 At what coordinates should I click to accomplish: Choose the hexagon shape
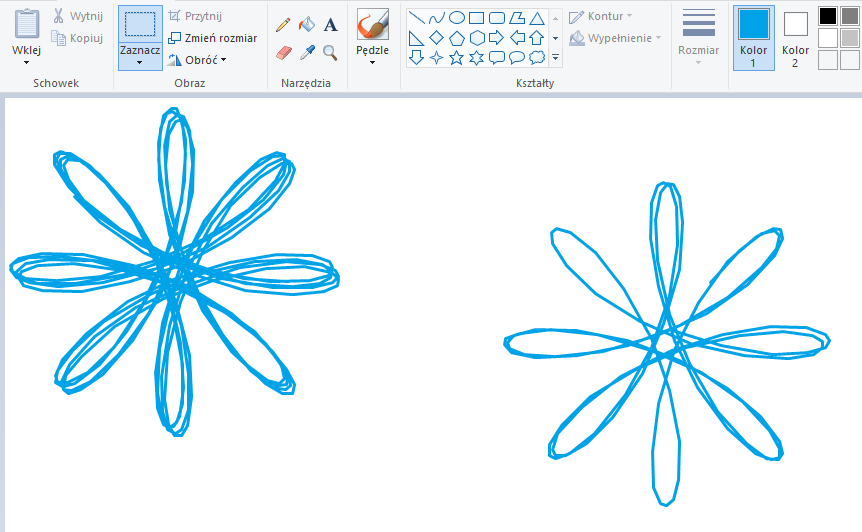tap(477, 38)
